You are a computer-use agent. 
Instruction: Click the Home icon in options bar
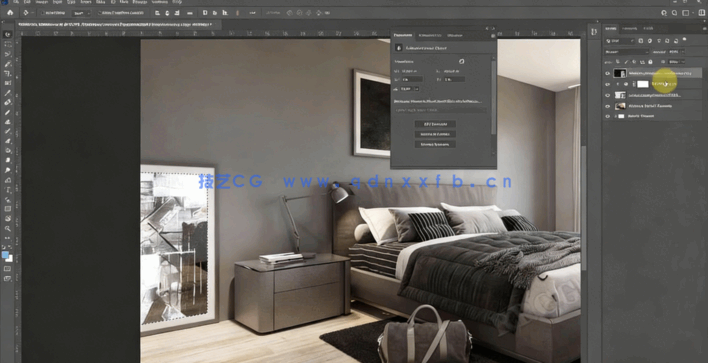tap(10, 13)
